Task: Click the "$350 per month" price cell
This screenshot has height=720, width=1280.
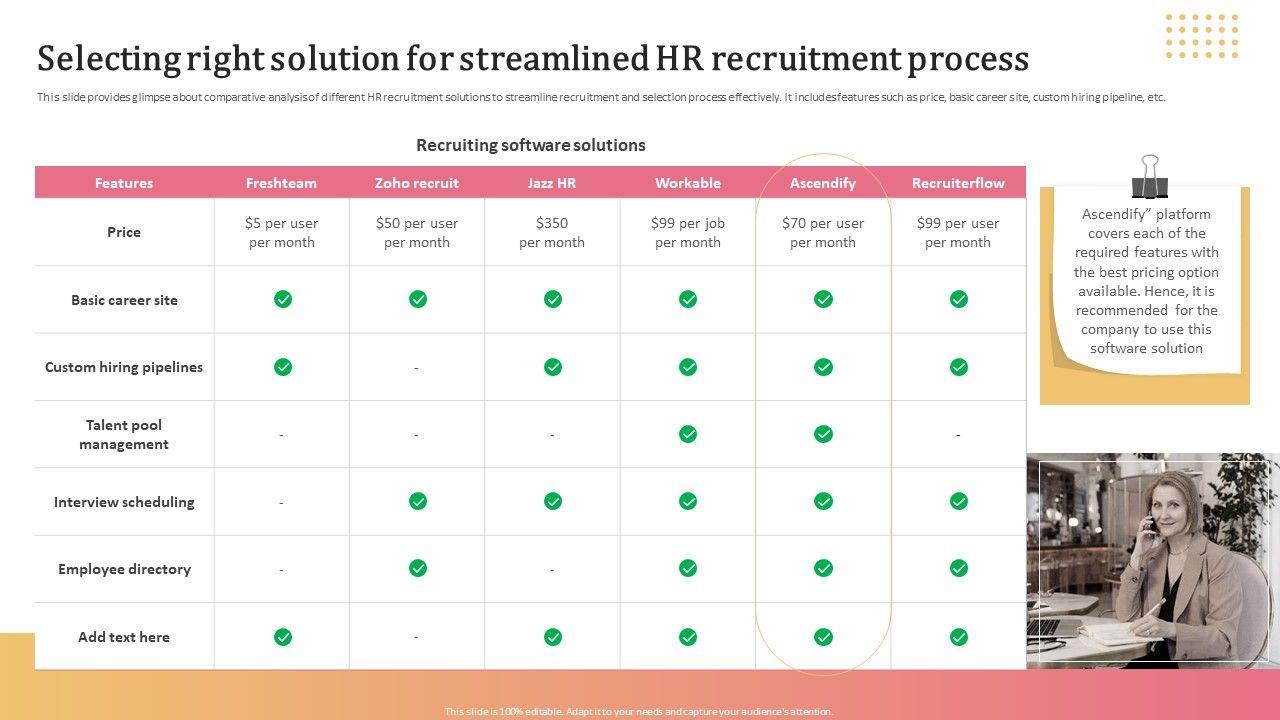Action: [552, 233]
